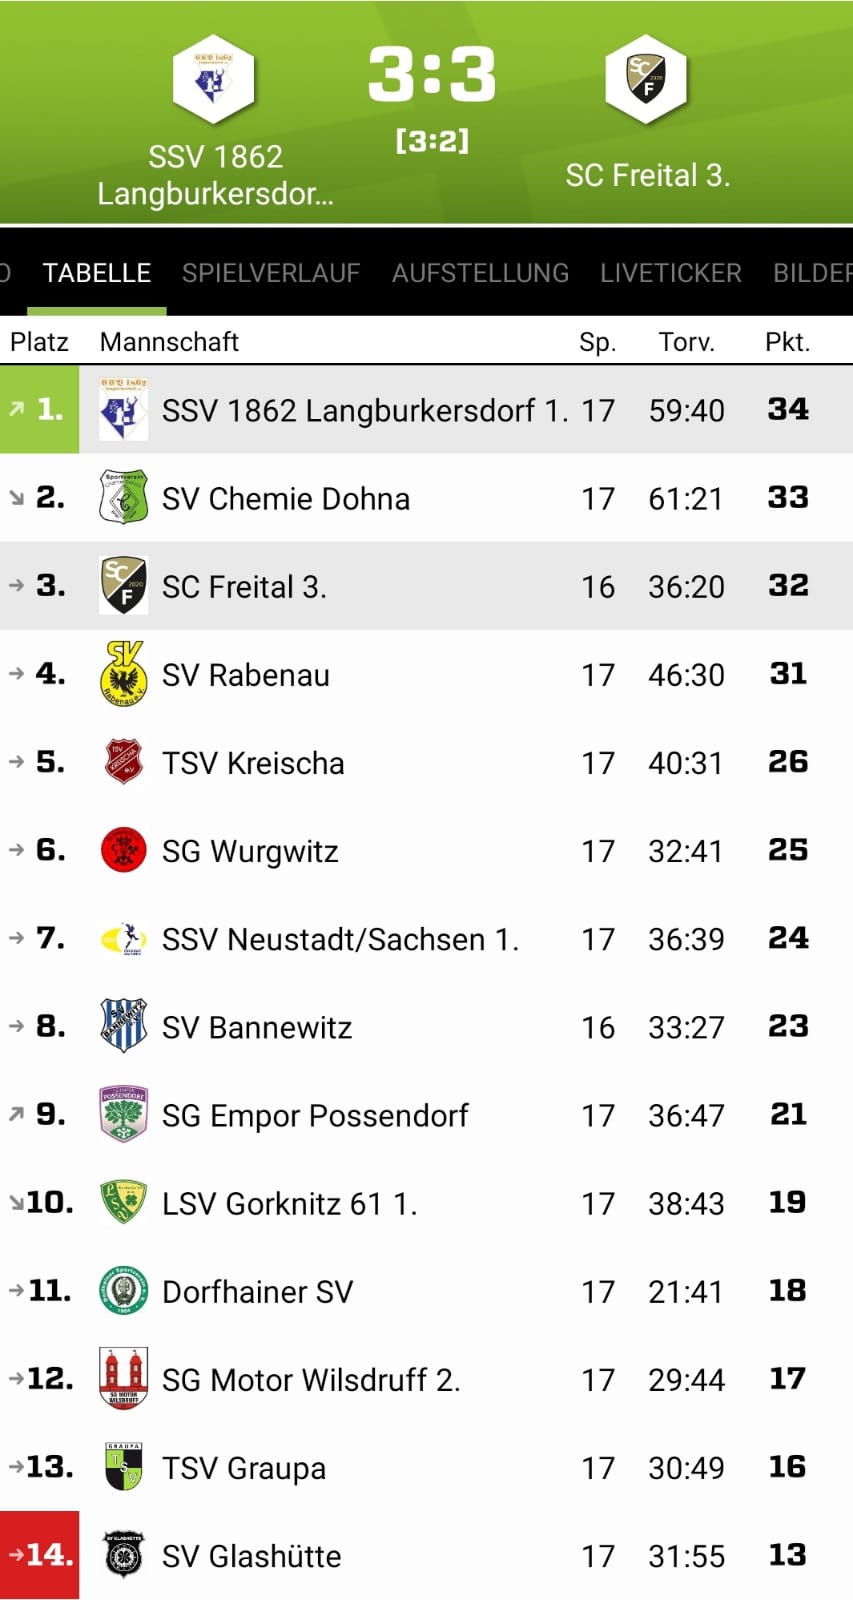Tap SC Freital 3. header crest
The width and height of the screenshot is (853, 1600).
click(x=647, y=79)
